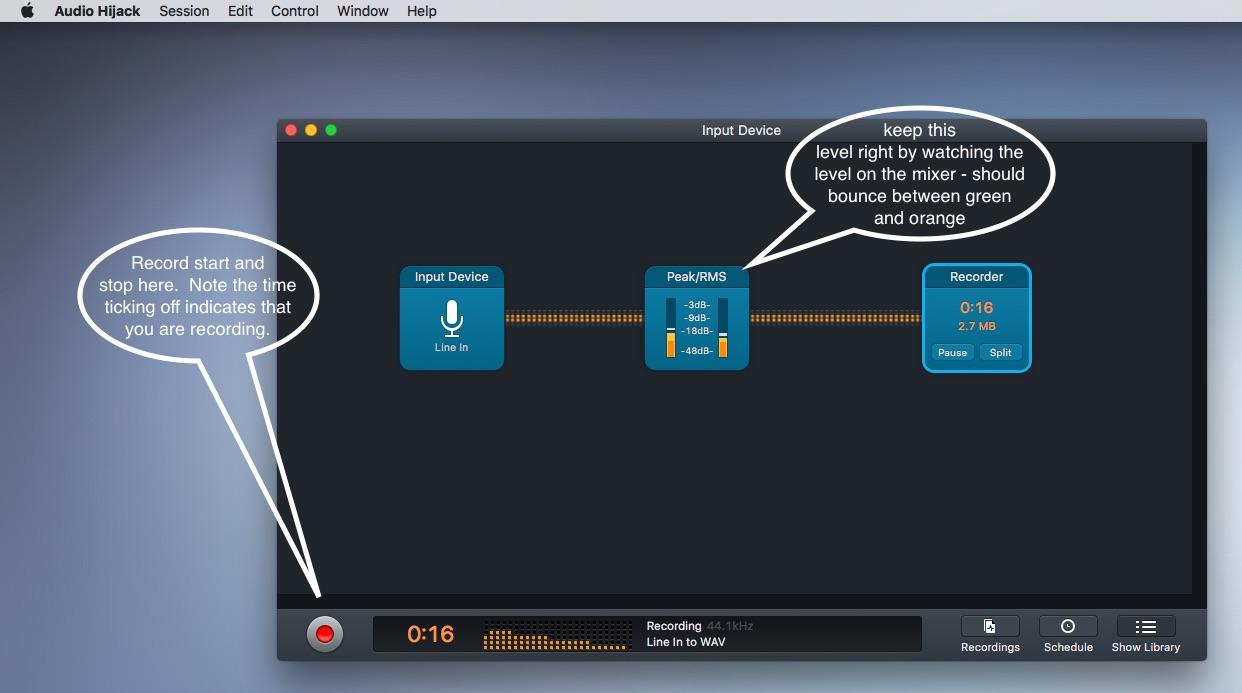Open the Edit menu
Viewport: 1242px width, 693px height.
(x=240, y=11)
